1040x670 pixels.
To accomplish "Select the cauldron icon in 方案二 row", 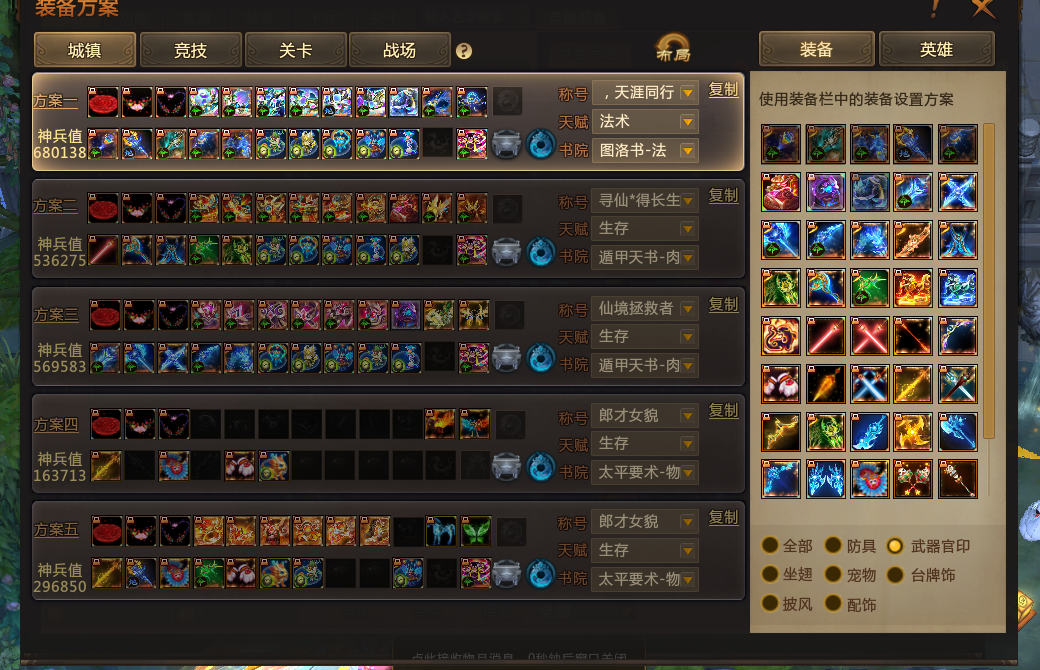I will coord(506,251).
